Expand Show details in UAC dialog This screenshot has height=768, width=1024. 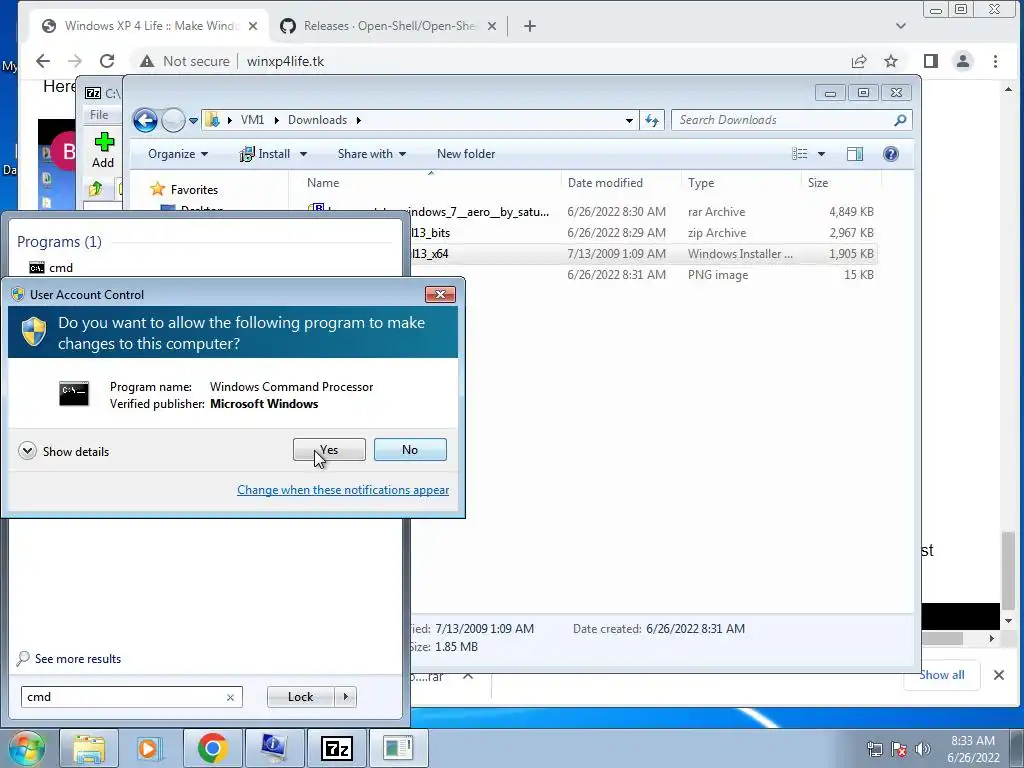[63, 451]
